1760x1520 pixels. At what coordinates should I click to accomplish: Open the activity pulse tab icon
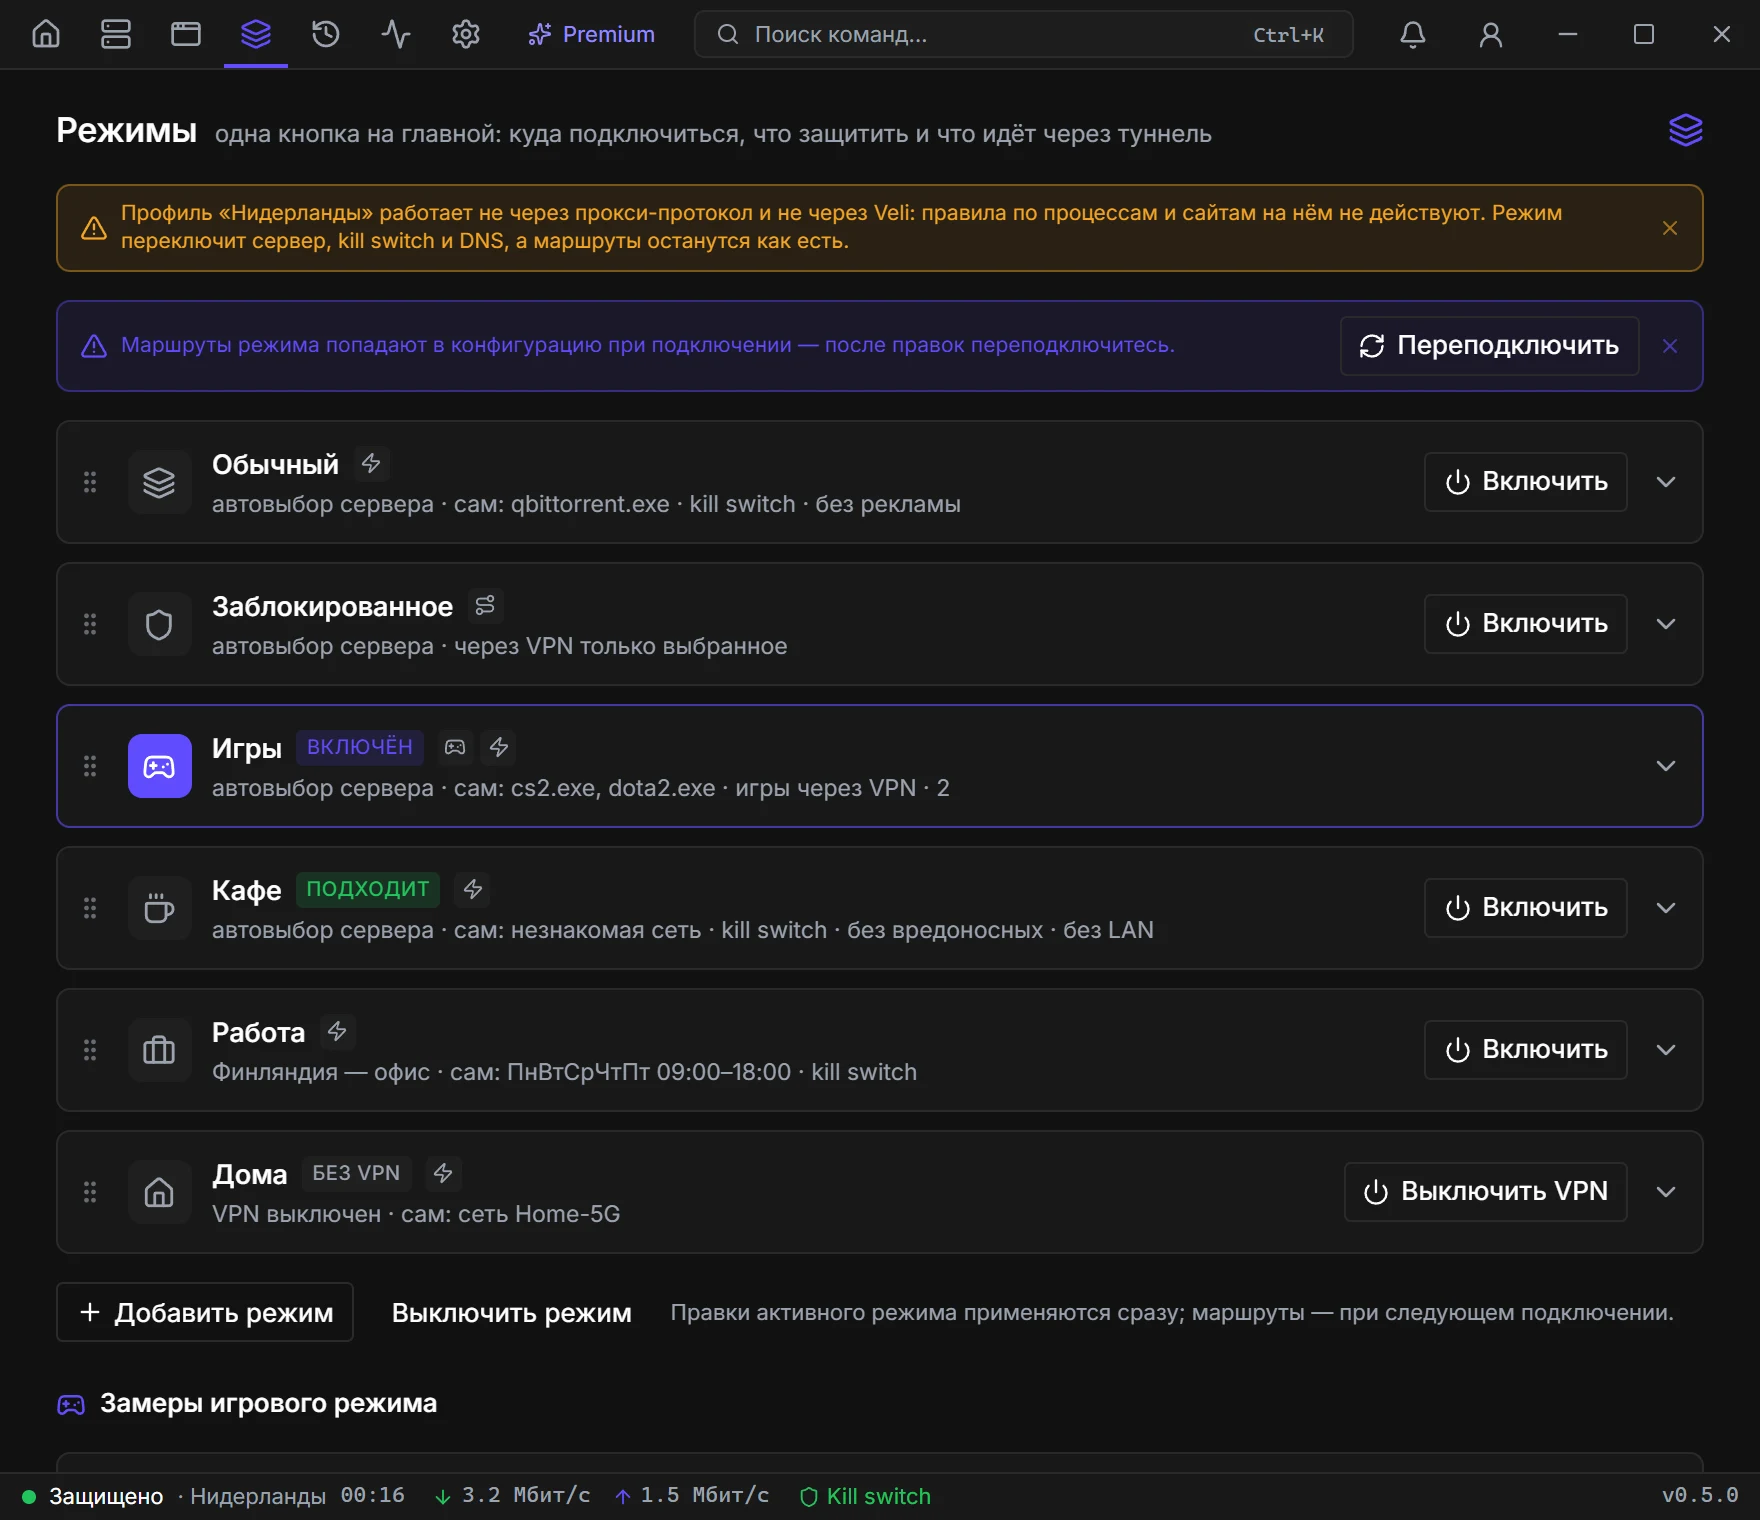pos(396,34)
